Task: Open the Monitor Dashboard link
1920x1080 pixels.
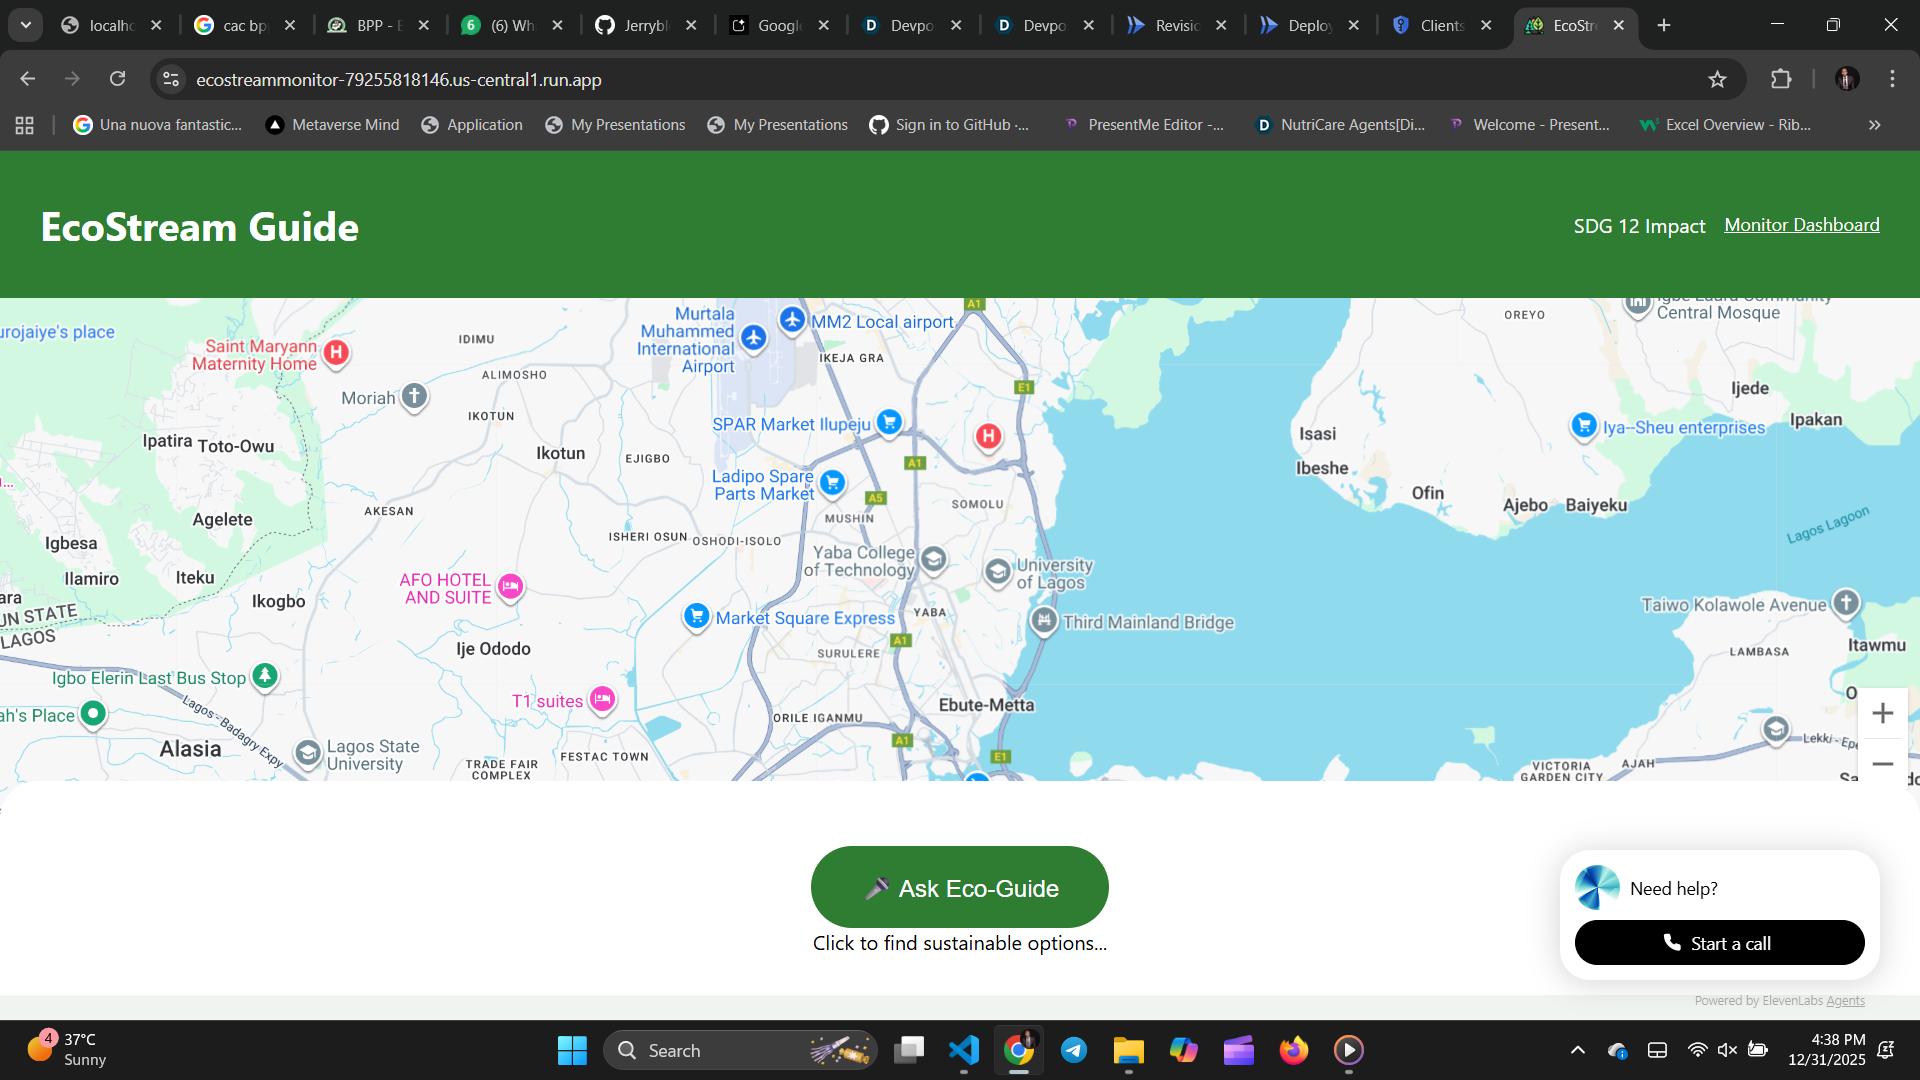Action: click(1801, 225)
